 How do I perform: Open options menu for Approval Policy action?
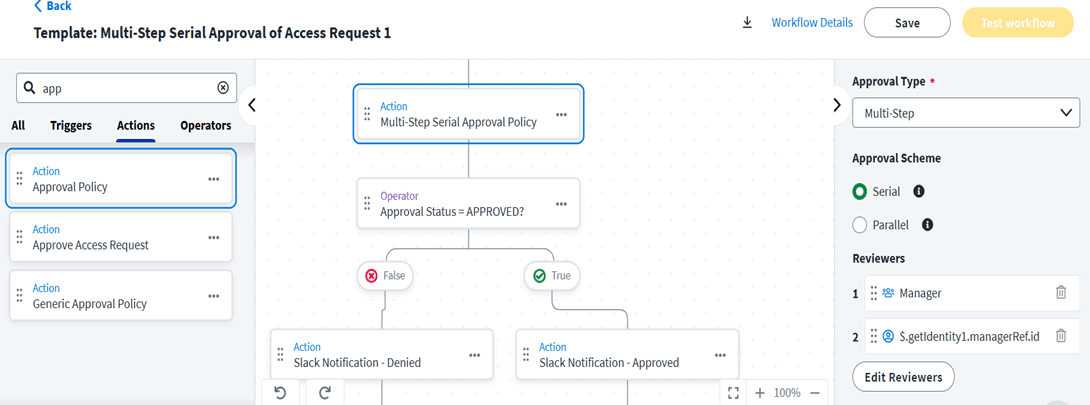point(214,179)
